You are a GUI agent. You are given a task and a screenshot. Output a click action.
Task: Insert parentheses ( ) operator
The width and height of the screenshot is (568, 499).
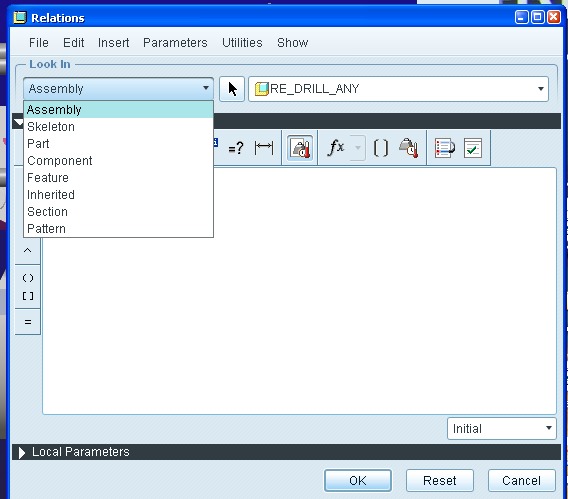pos(28,278)
